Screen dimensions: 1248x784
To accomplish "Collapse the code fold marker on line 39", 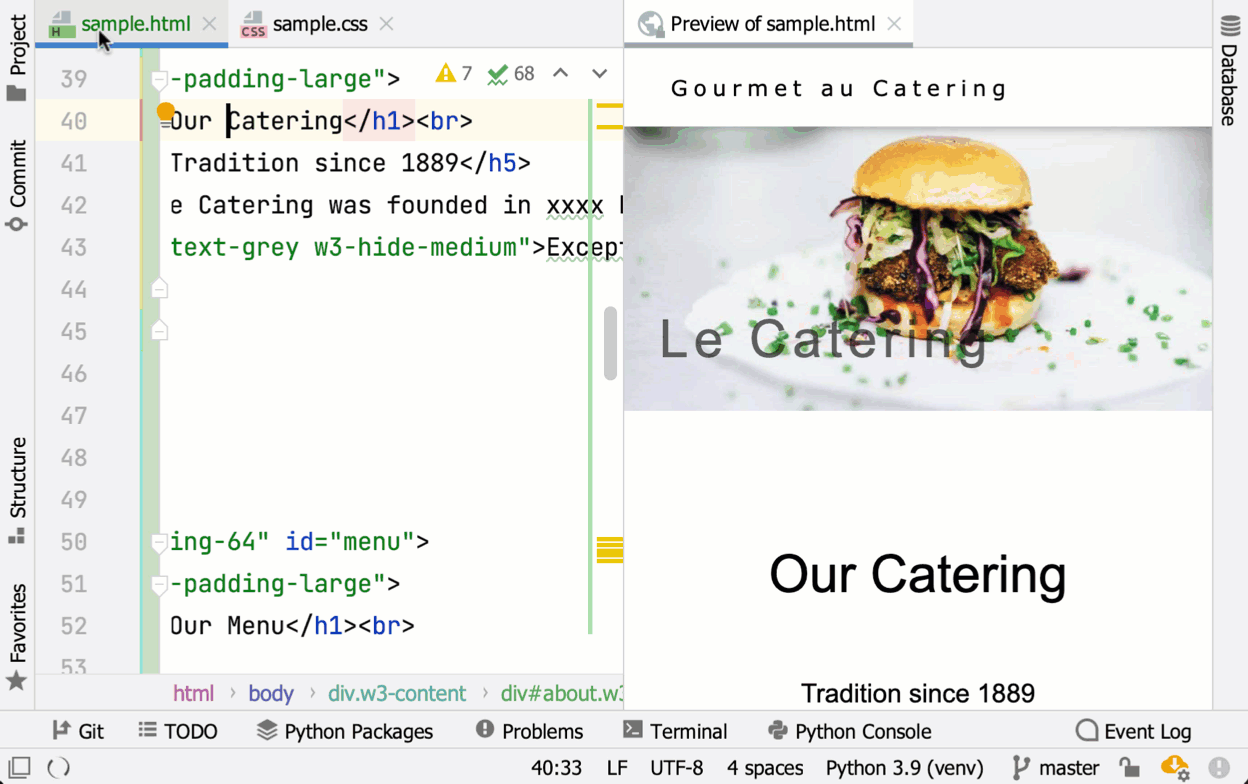I will 159,79.
